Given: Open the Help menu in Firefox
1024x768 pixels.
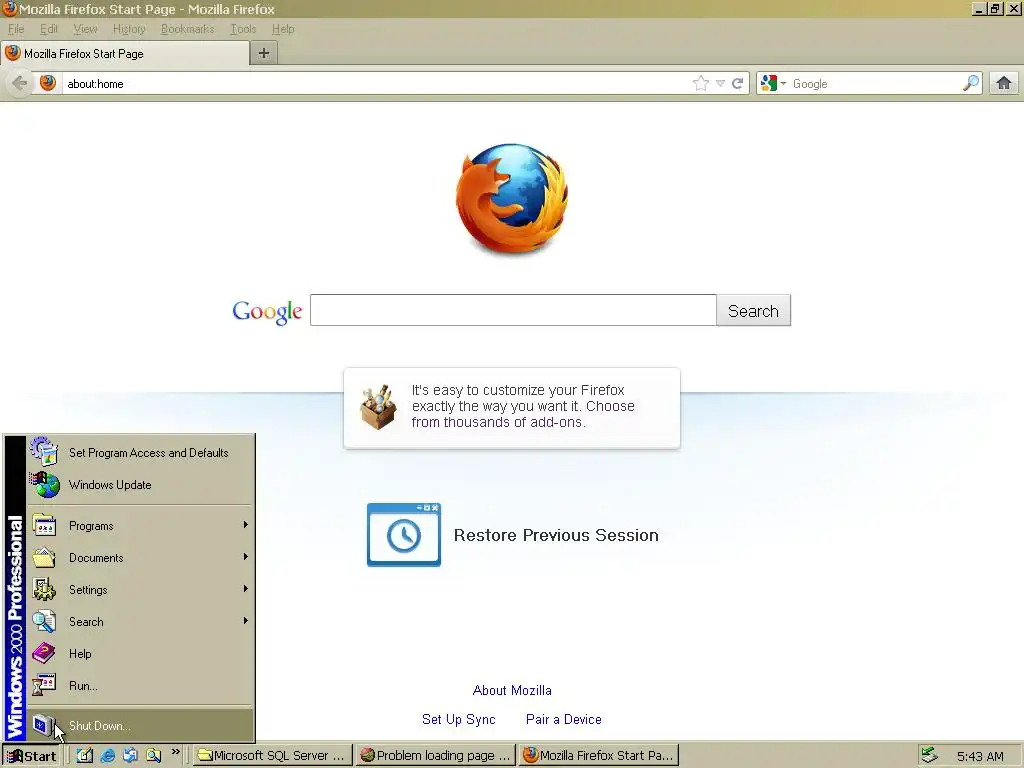Looking at the screenshot, I should (283, 29).
